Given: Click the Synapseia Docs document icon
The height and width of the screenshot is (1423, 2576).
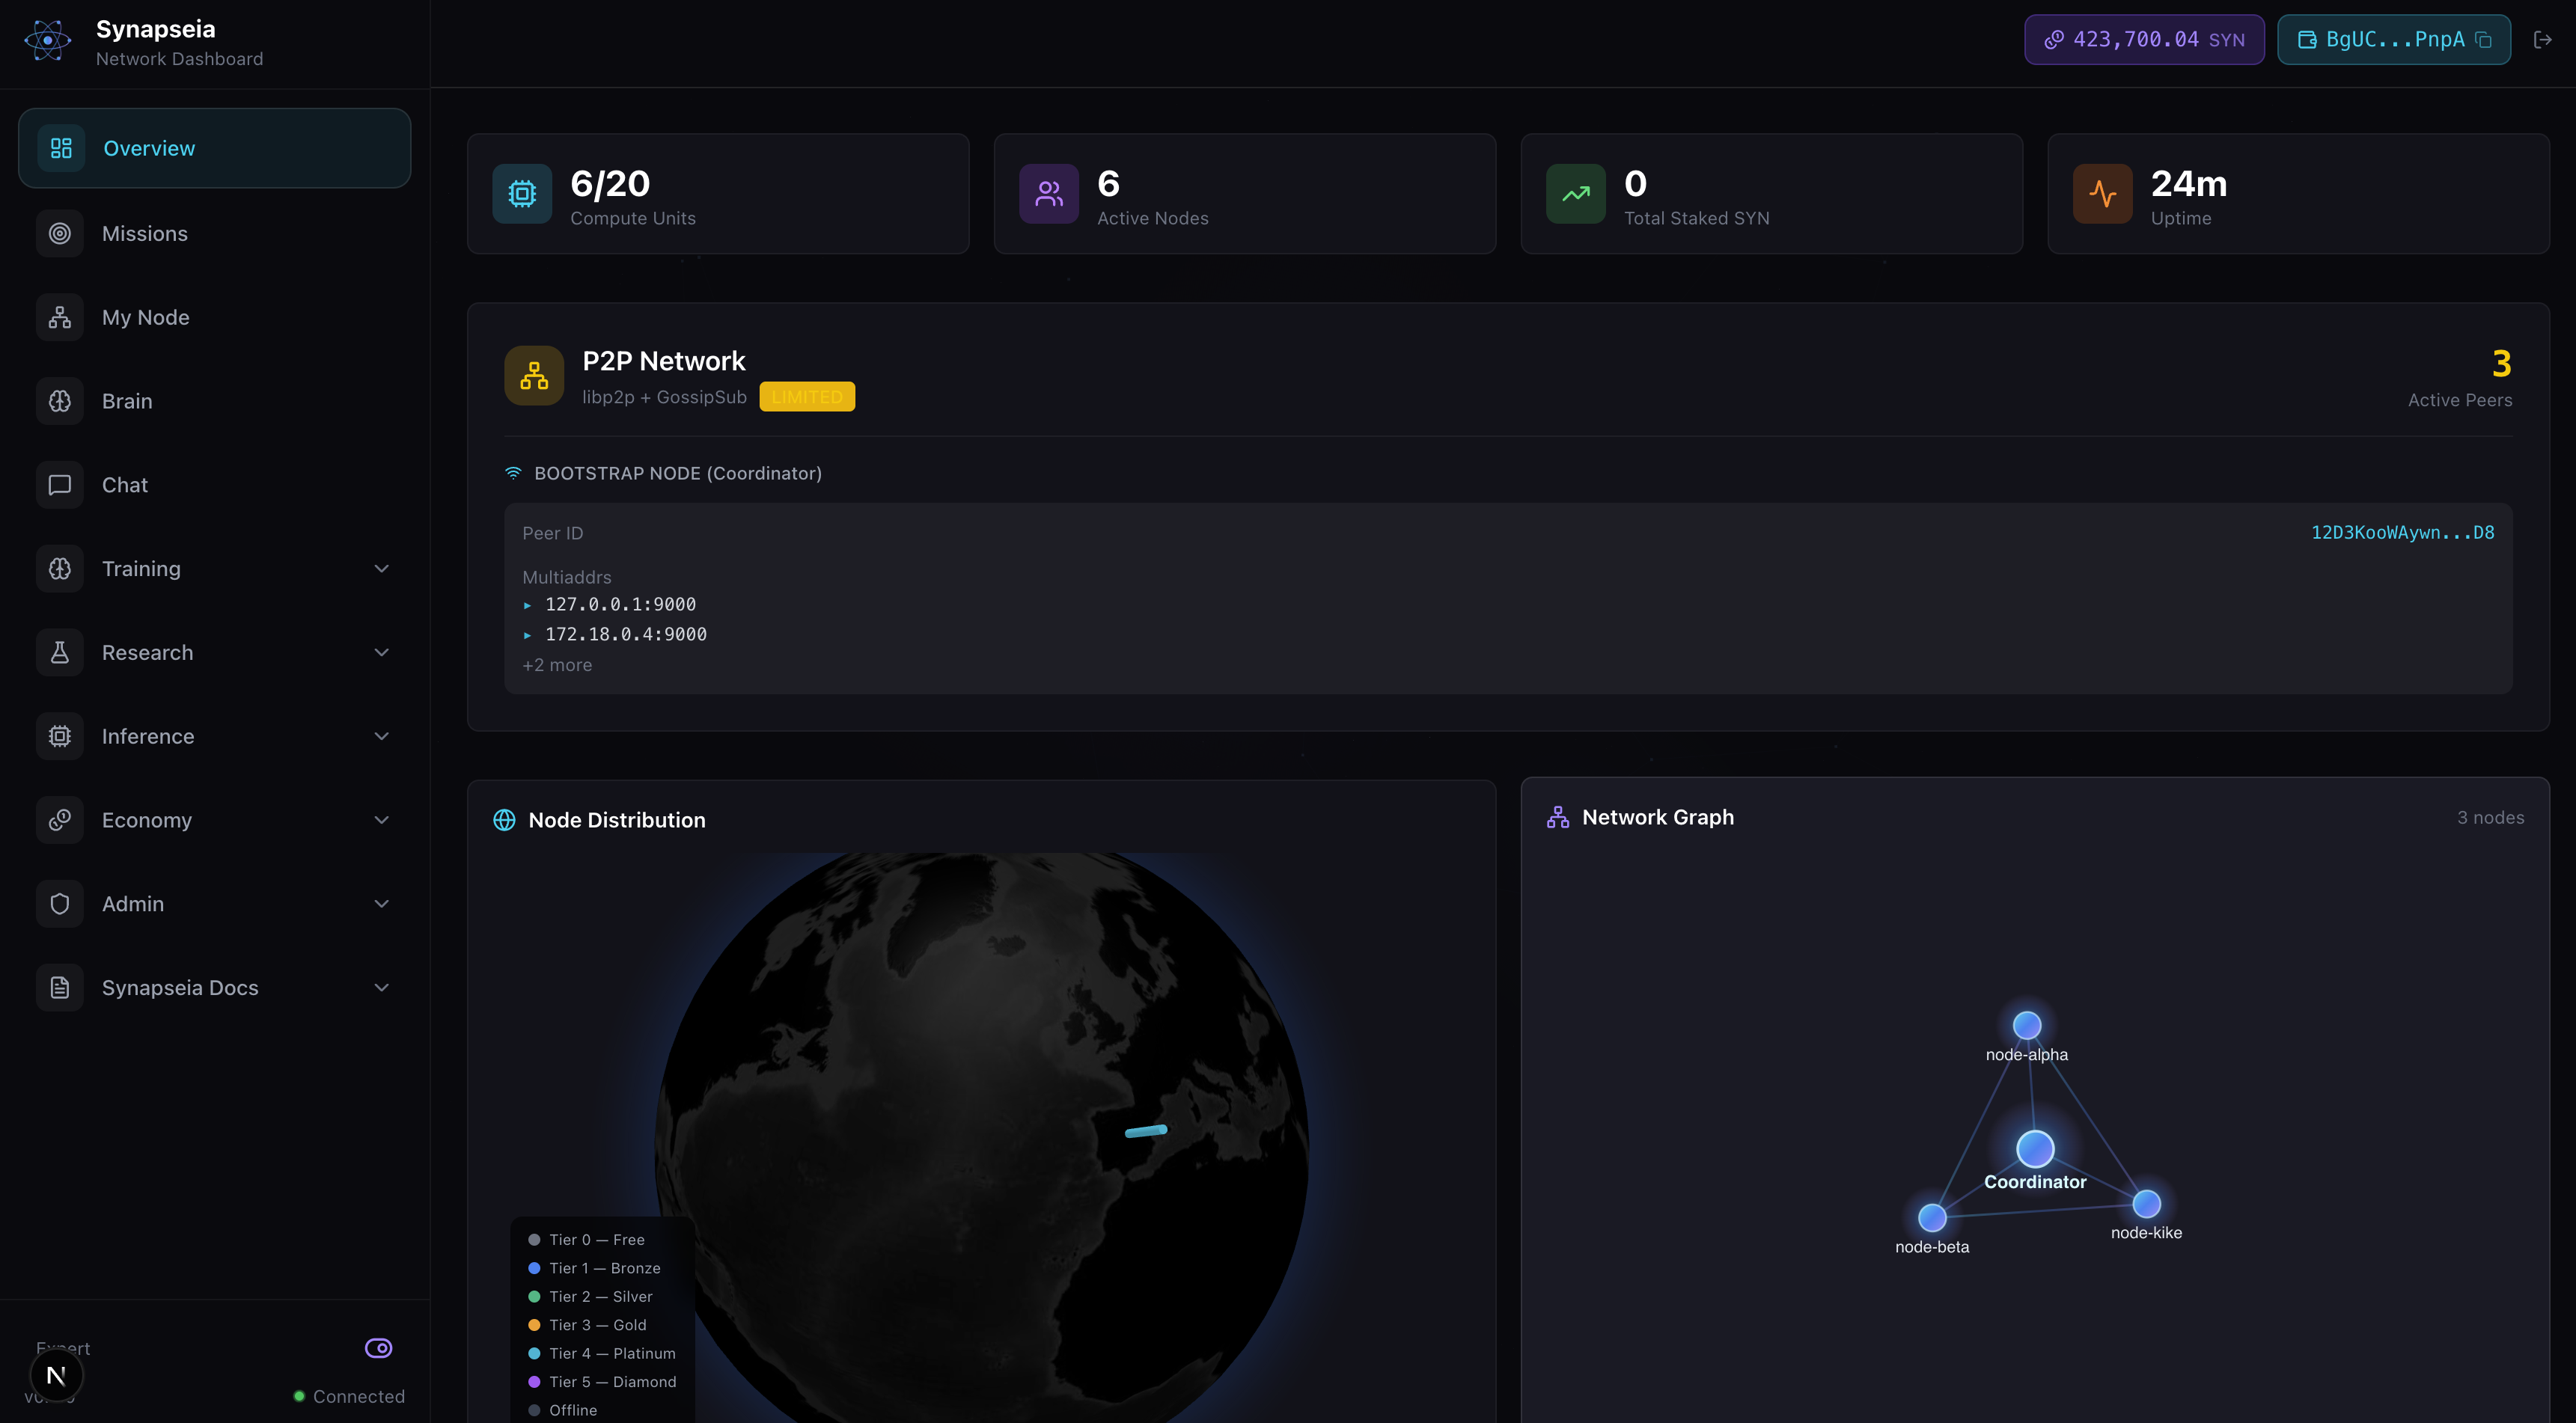Looking at the screenshot, I should 60,988.
